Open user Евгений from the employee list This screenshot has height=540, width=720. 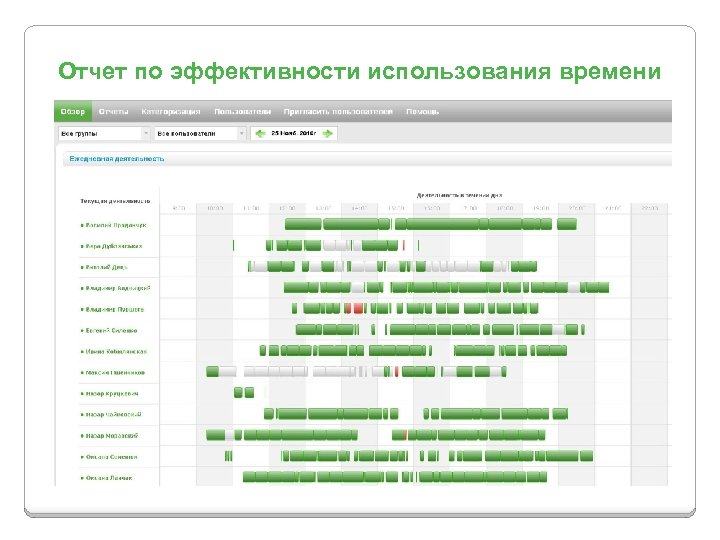tap(111, 330)
